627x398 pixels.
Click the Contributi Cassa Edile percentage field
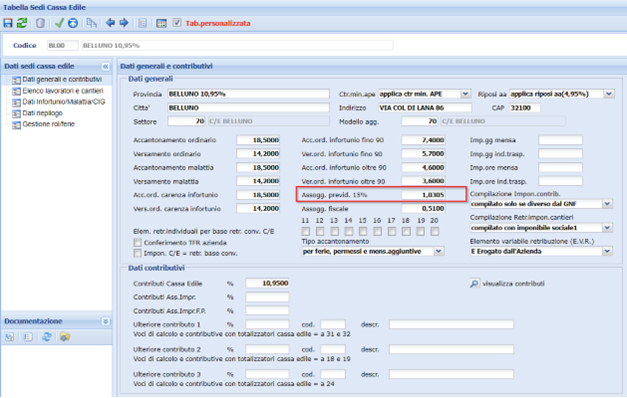click(x=267, y=283)
